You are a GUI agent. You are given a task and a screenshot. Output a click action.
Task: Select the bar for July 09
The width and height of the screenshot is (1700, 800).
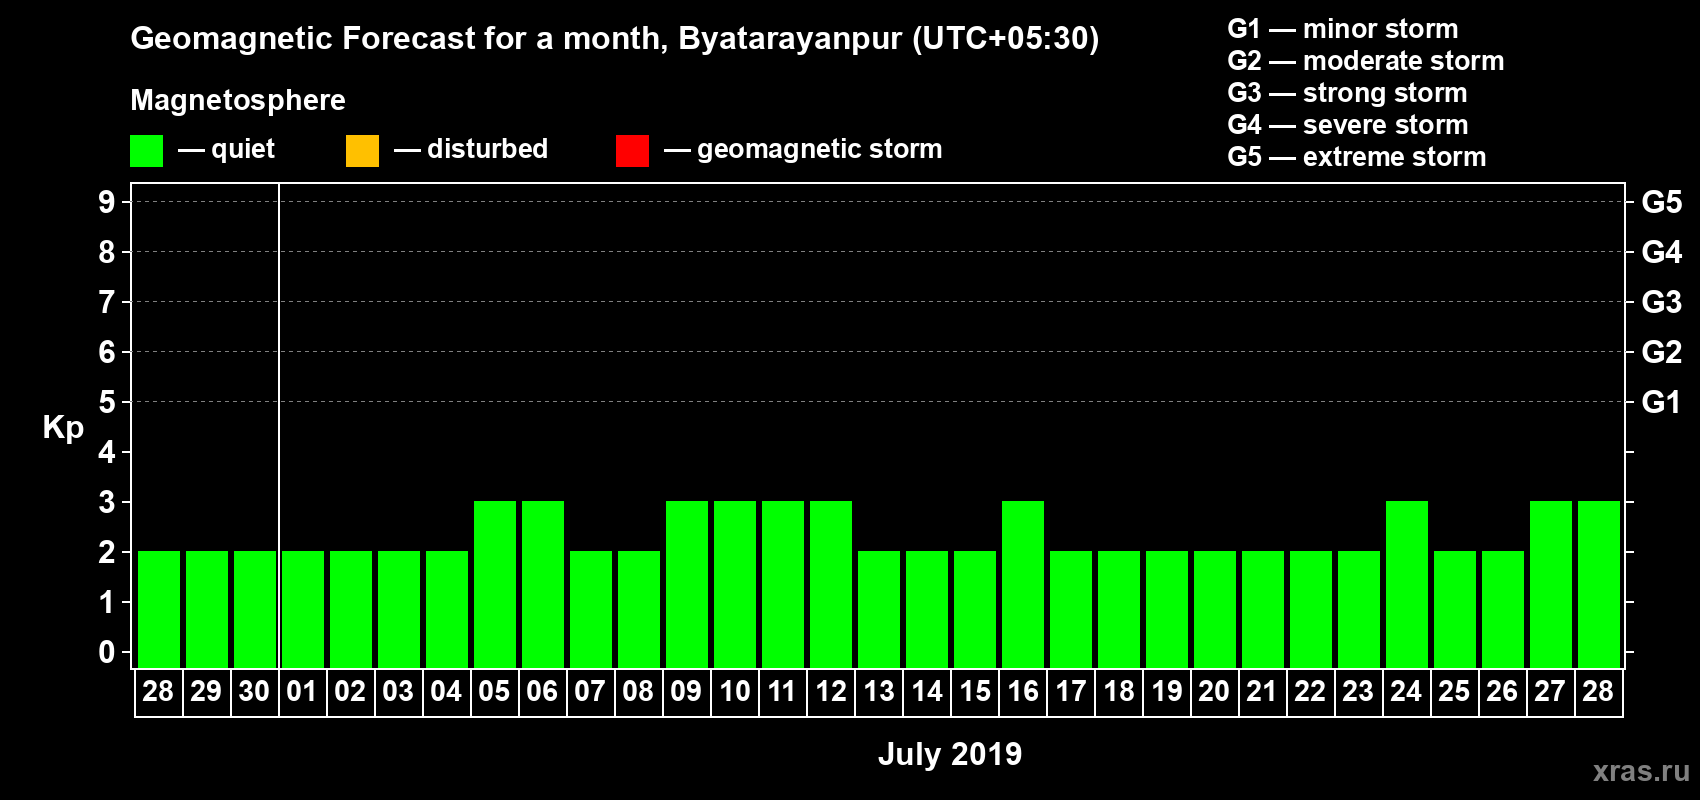tap(687, 584)
